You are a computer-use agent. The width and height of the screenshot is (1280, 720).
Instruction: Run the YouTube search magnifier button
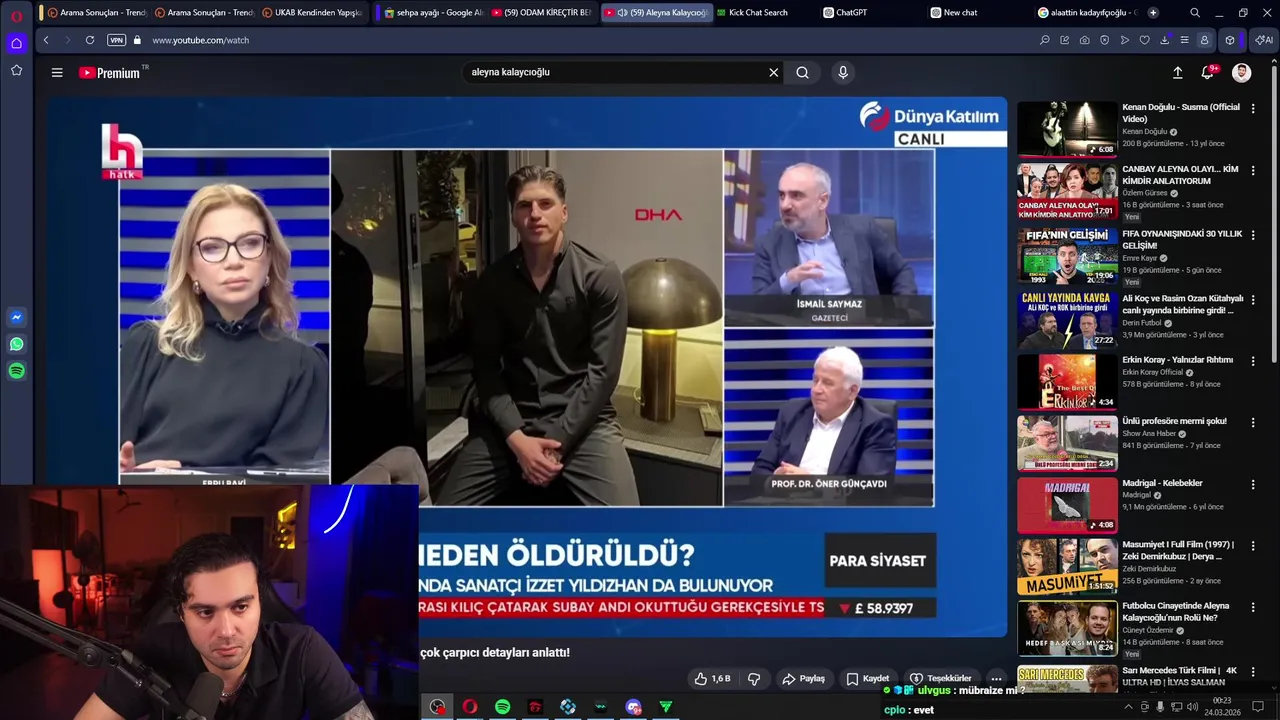point(802,72)
